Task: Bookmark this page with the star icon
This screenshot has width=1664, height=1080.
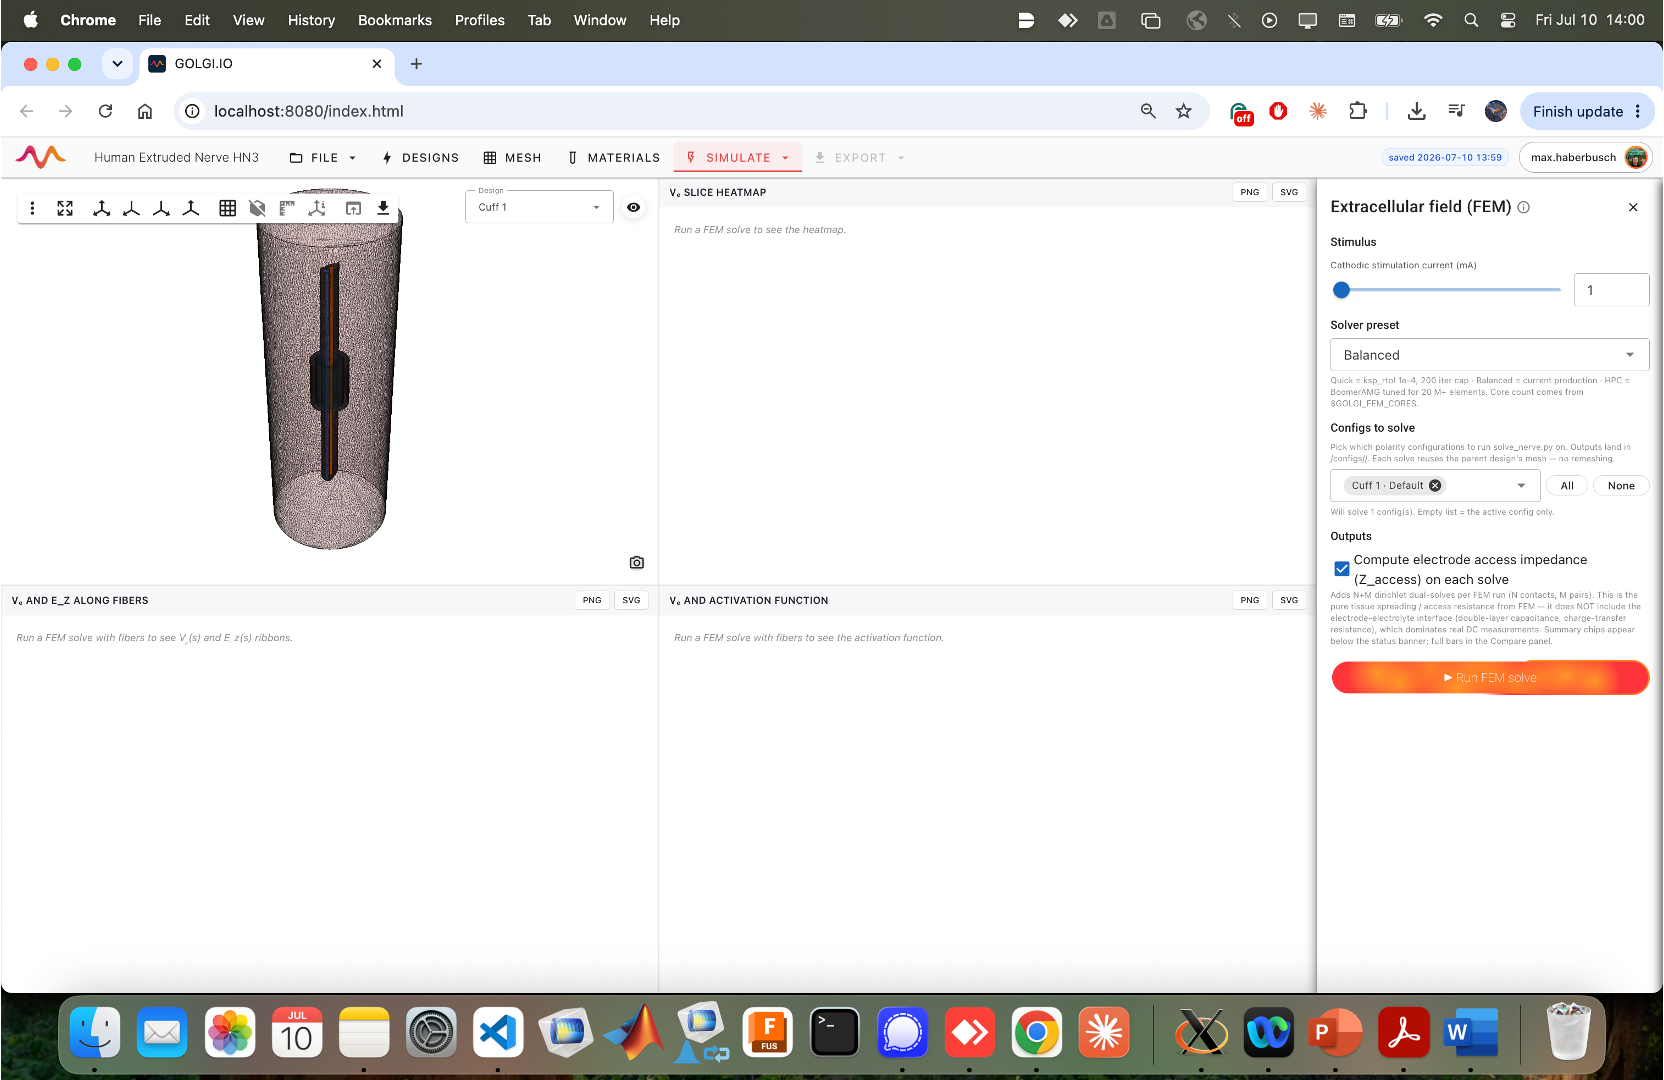Action: (x=1184, y=111)
